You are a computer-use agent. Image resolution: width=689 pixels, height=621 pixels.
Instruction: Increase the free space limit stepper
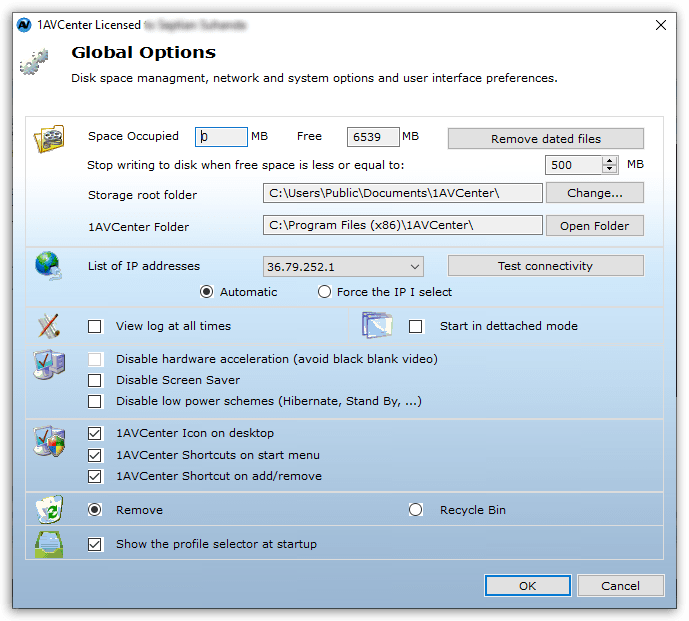point(609,161)
